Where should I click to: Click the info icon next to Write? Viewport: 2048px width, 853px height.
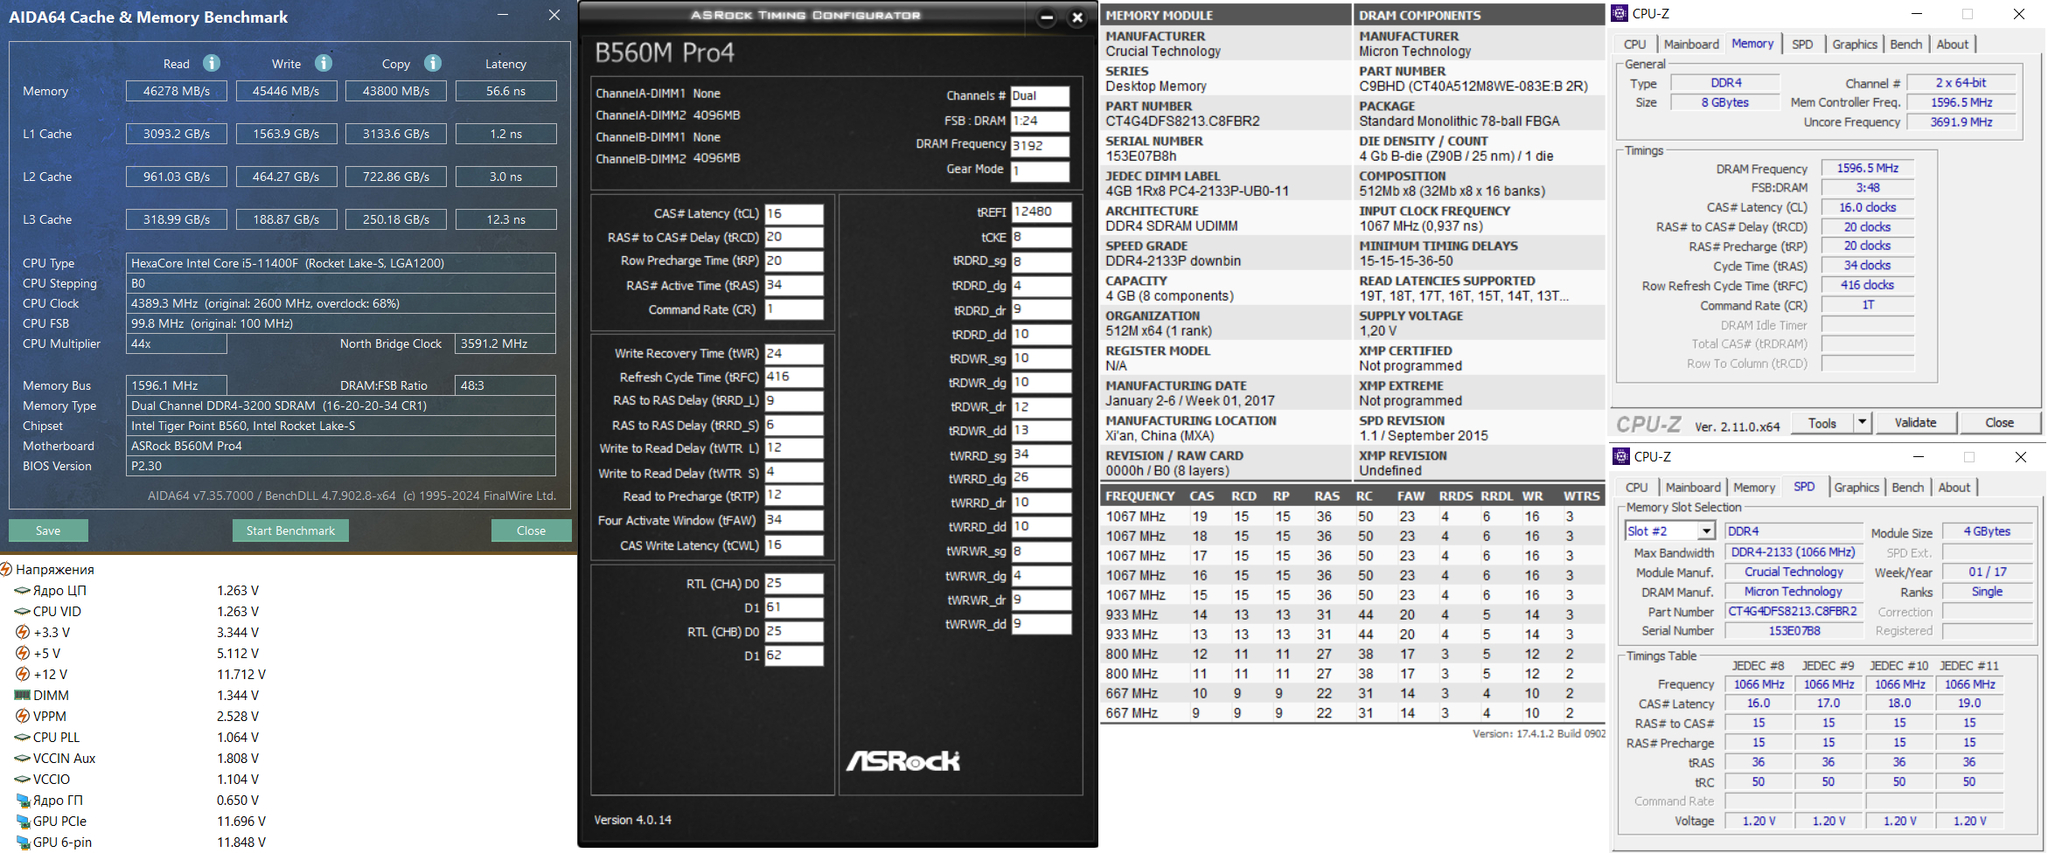click(323, 63)
